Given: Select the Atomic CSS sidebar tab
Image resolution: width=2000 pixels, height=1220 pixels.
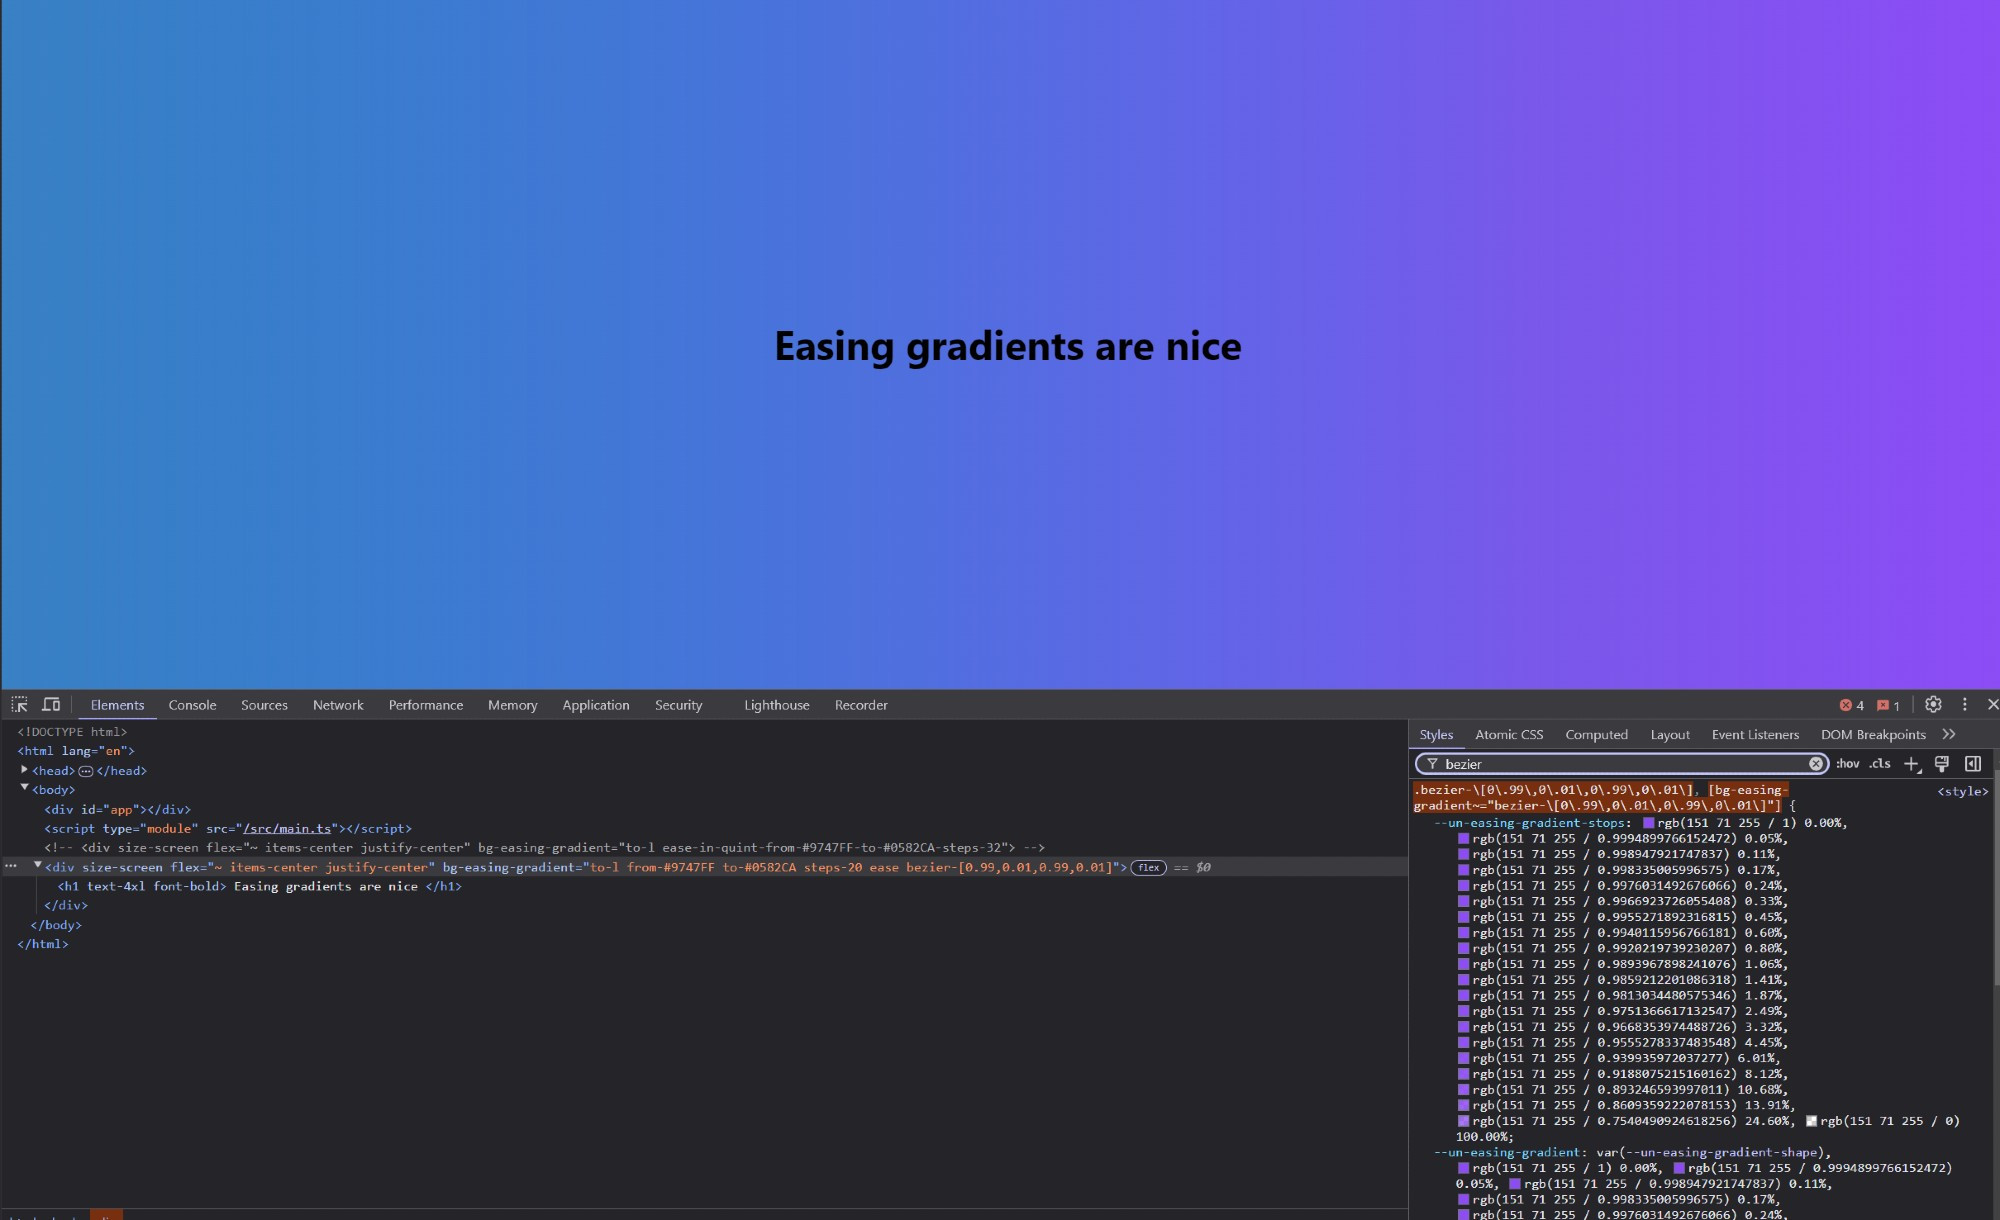Looking at the screenshot, I should click(x=1509, y=734).
